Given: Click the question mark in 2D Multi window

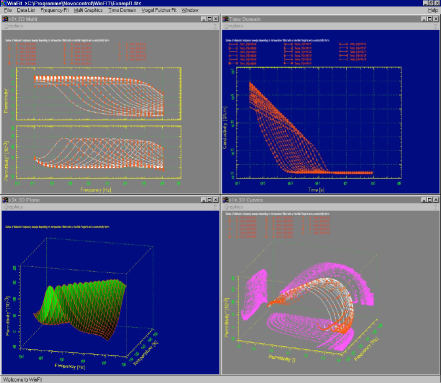Looking at the screenshot, I should coord(215,26).
